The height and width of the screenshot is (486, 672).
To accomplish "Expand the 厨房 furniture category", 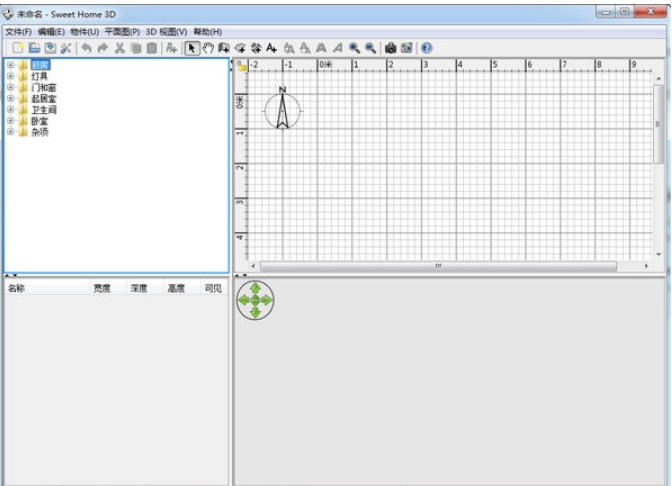I will pyautogui.click(x=10, y=66).
